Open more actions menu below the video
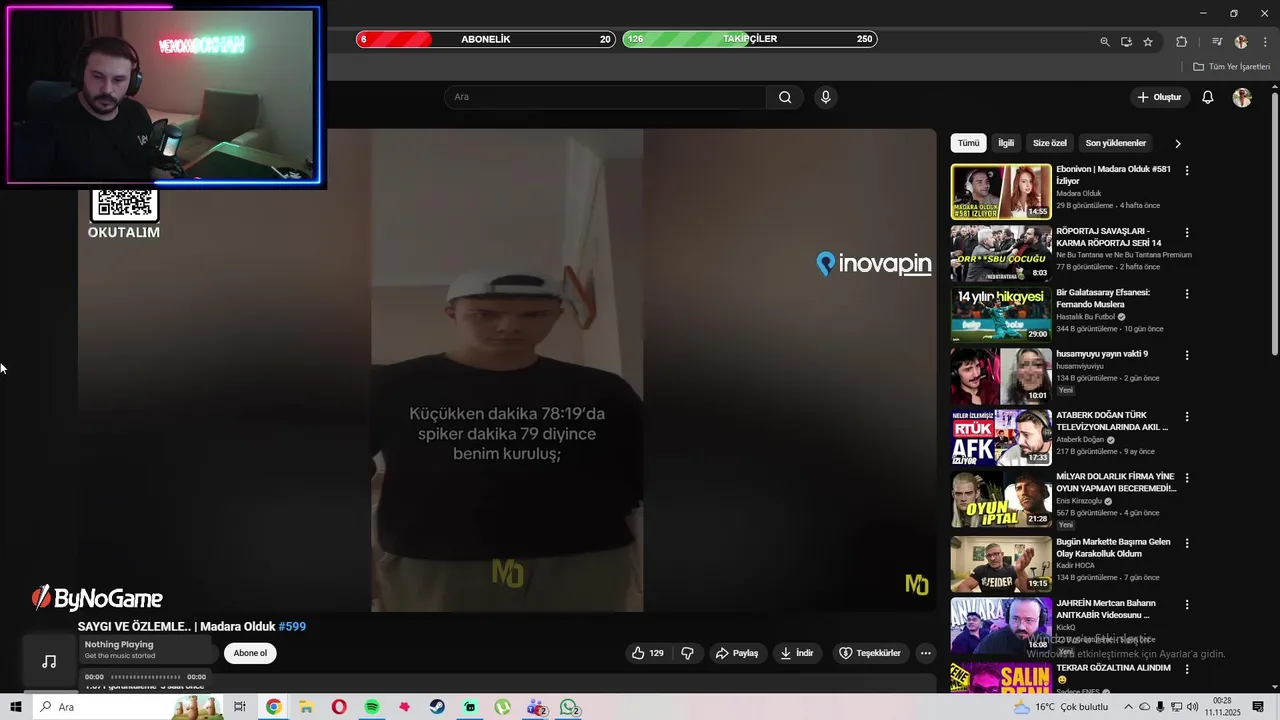Viewport: 1280px width, 720px height. tap(926, 653)
